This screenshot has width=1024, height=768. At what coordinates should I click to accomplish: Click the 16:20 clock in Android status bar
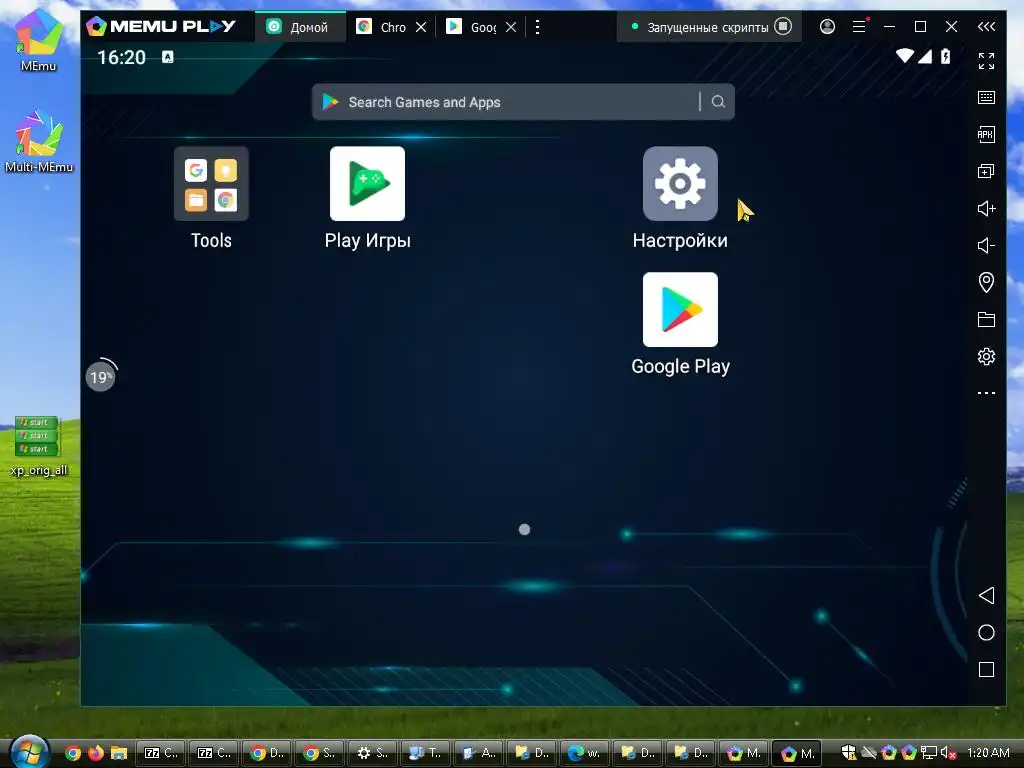(121, 57)
